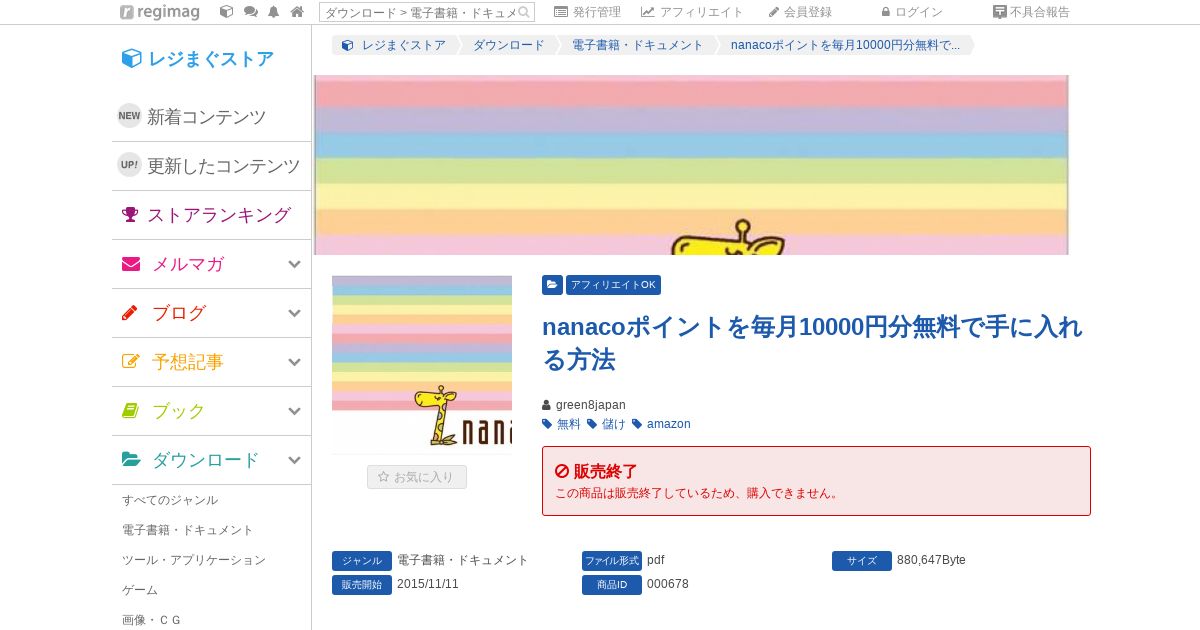Viewport: 1200px width, 630px height.
Task: Open アフィリエイト in the top bar
Action: [x=692, y=12]
